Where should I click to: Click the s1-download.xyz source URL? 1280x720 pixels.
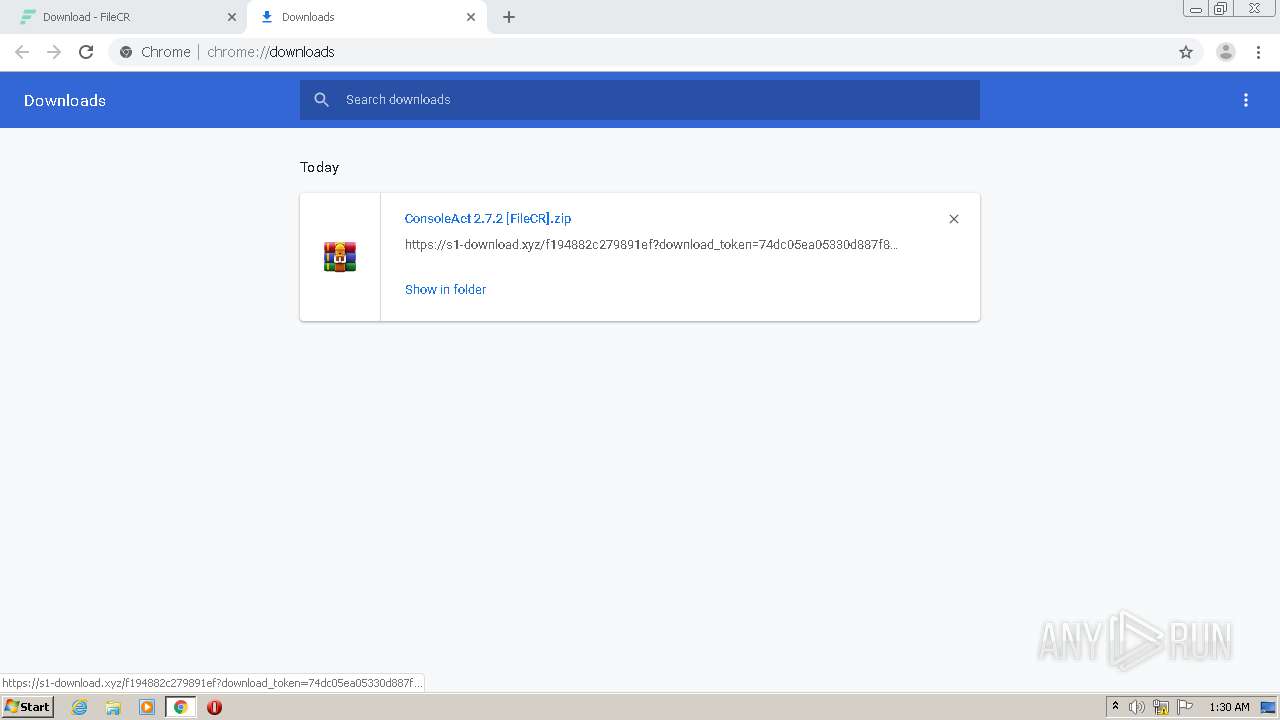pyautogui.click(x=651, y=244)
